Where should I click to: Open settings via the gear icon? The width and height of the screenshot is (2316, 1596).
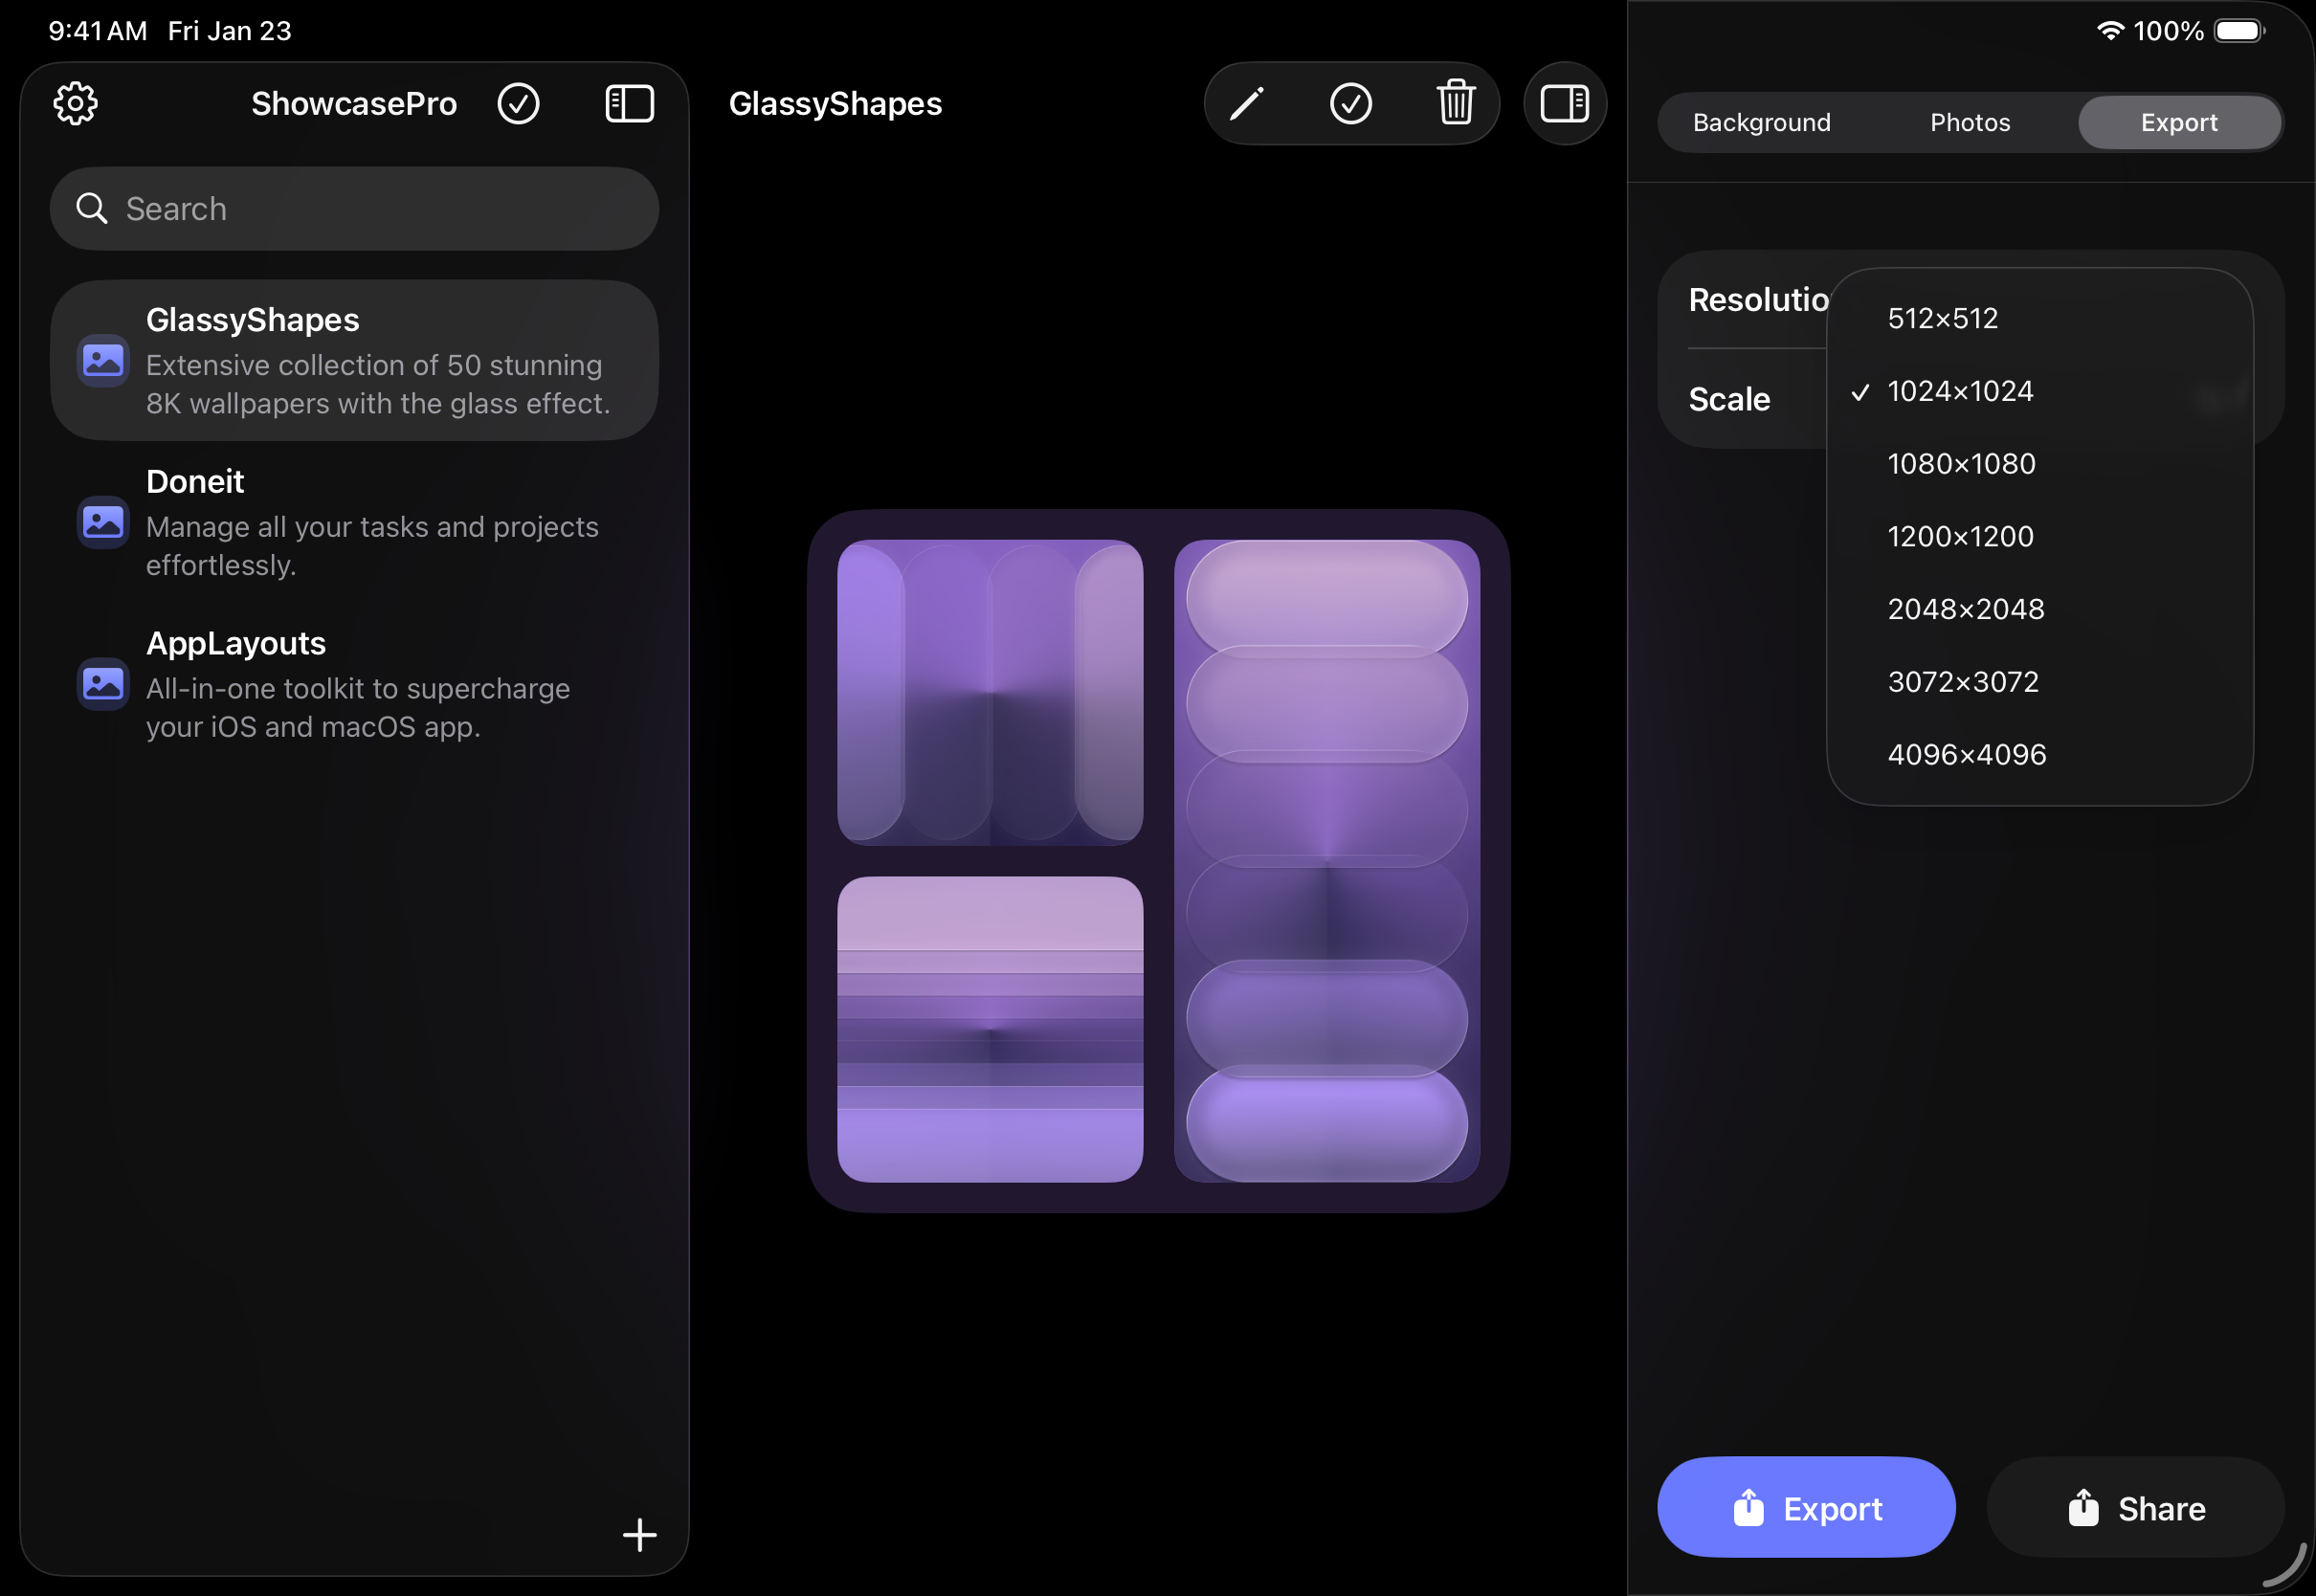(75, 104)
